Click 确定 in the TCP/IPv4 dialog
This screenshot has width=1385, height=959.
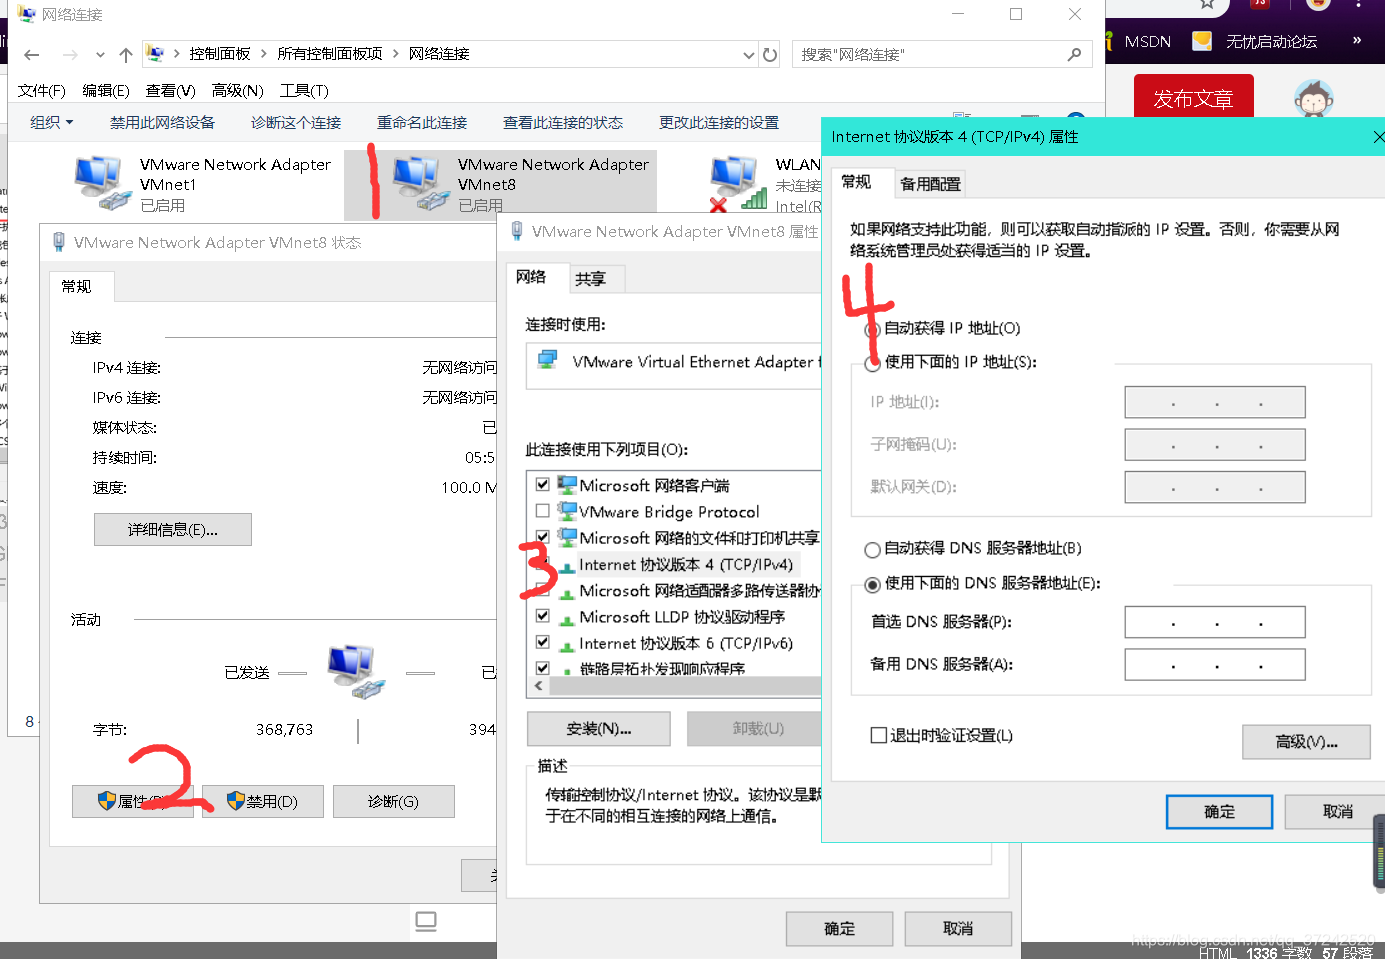click(x=1219, y=812)
